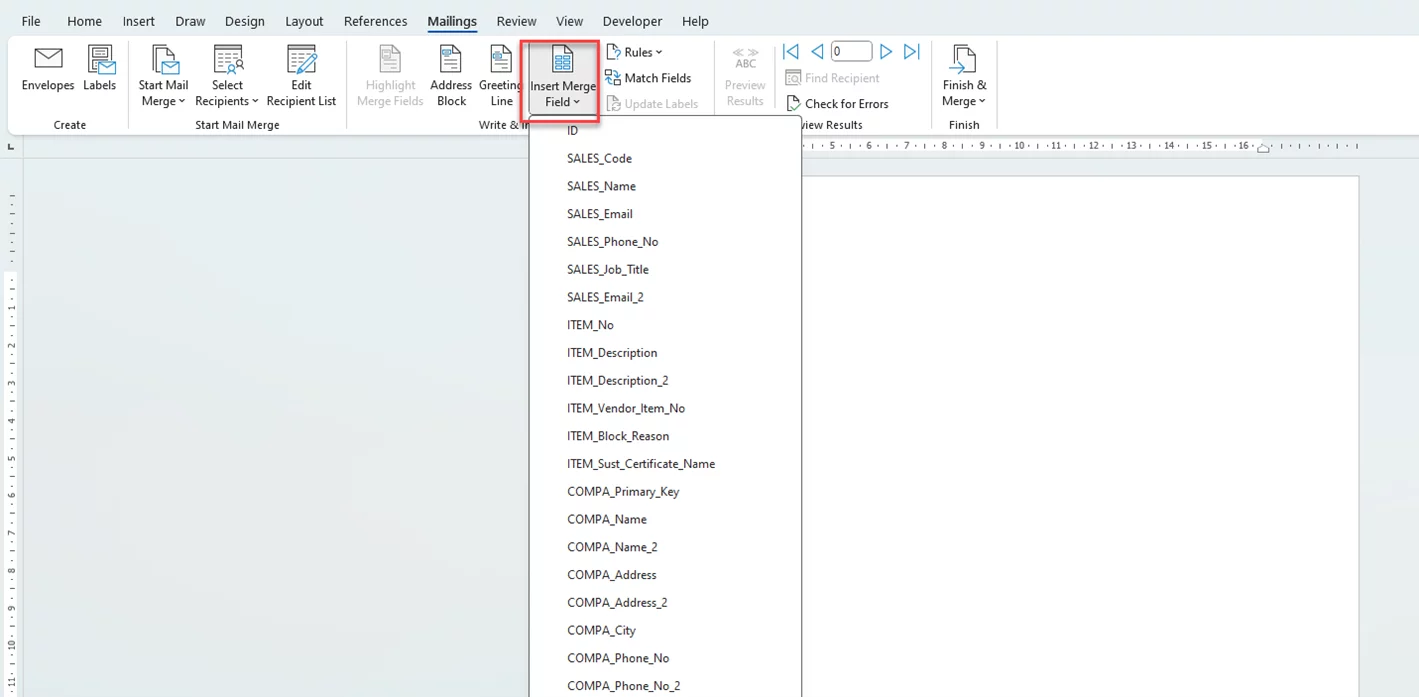Insert the ITEM_Description merge field
The width and height of the screenshot is (1419, 697).
coord(612,353)
